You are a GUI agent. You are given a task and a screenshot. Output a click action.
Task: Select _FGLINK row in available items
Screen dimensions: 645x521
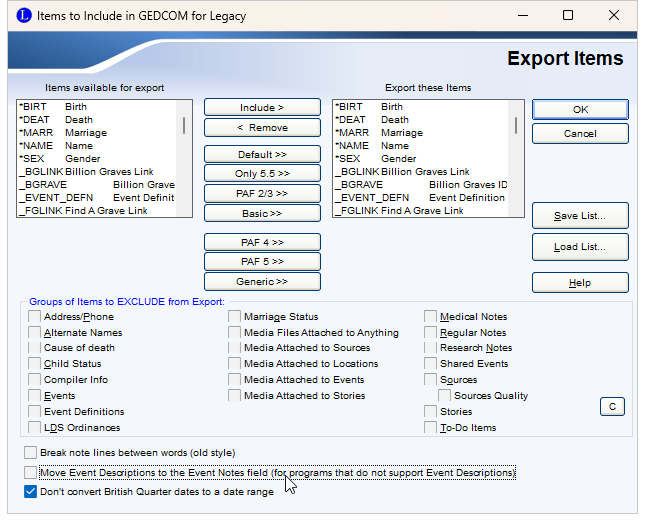pyautogui.click(x=97, y=211)
